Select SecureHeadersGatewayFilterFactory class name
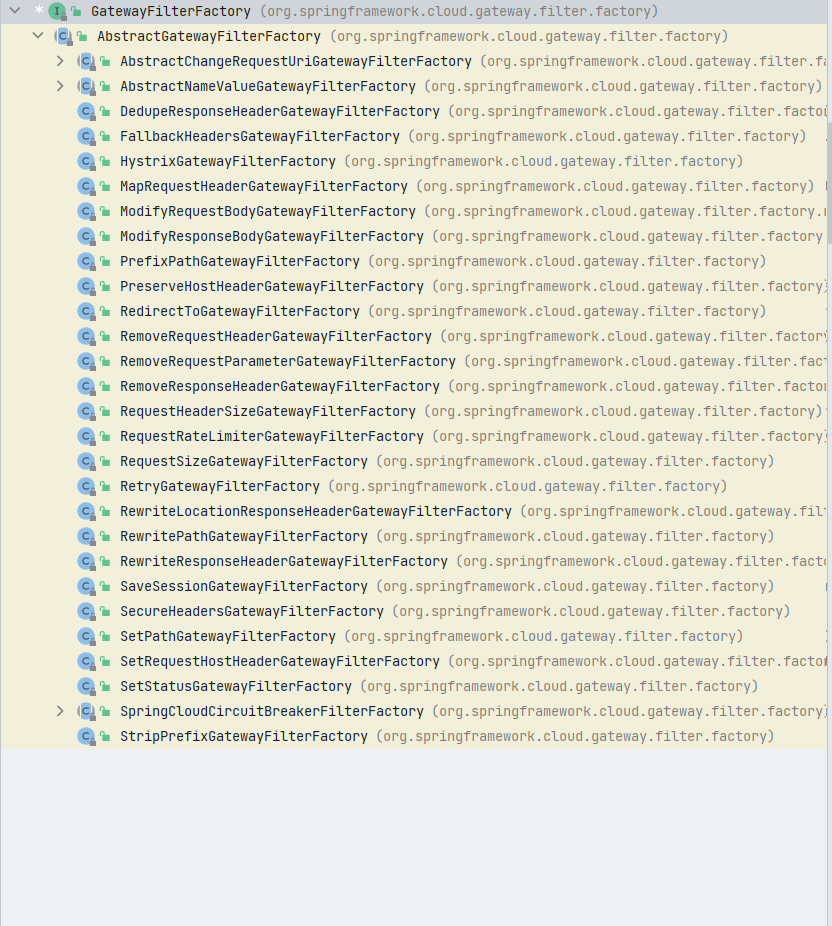Screen dimensions: 832x926 (x=252, y=611)
